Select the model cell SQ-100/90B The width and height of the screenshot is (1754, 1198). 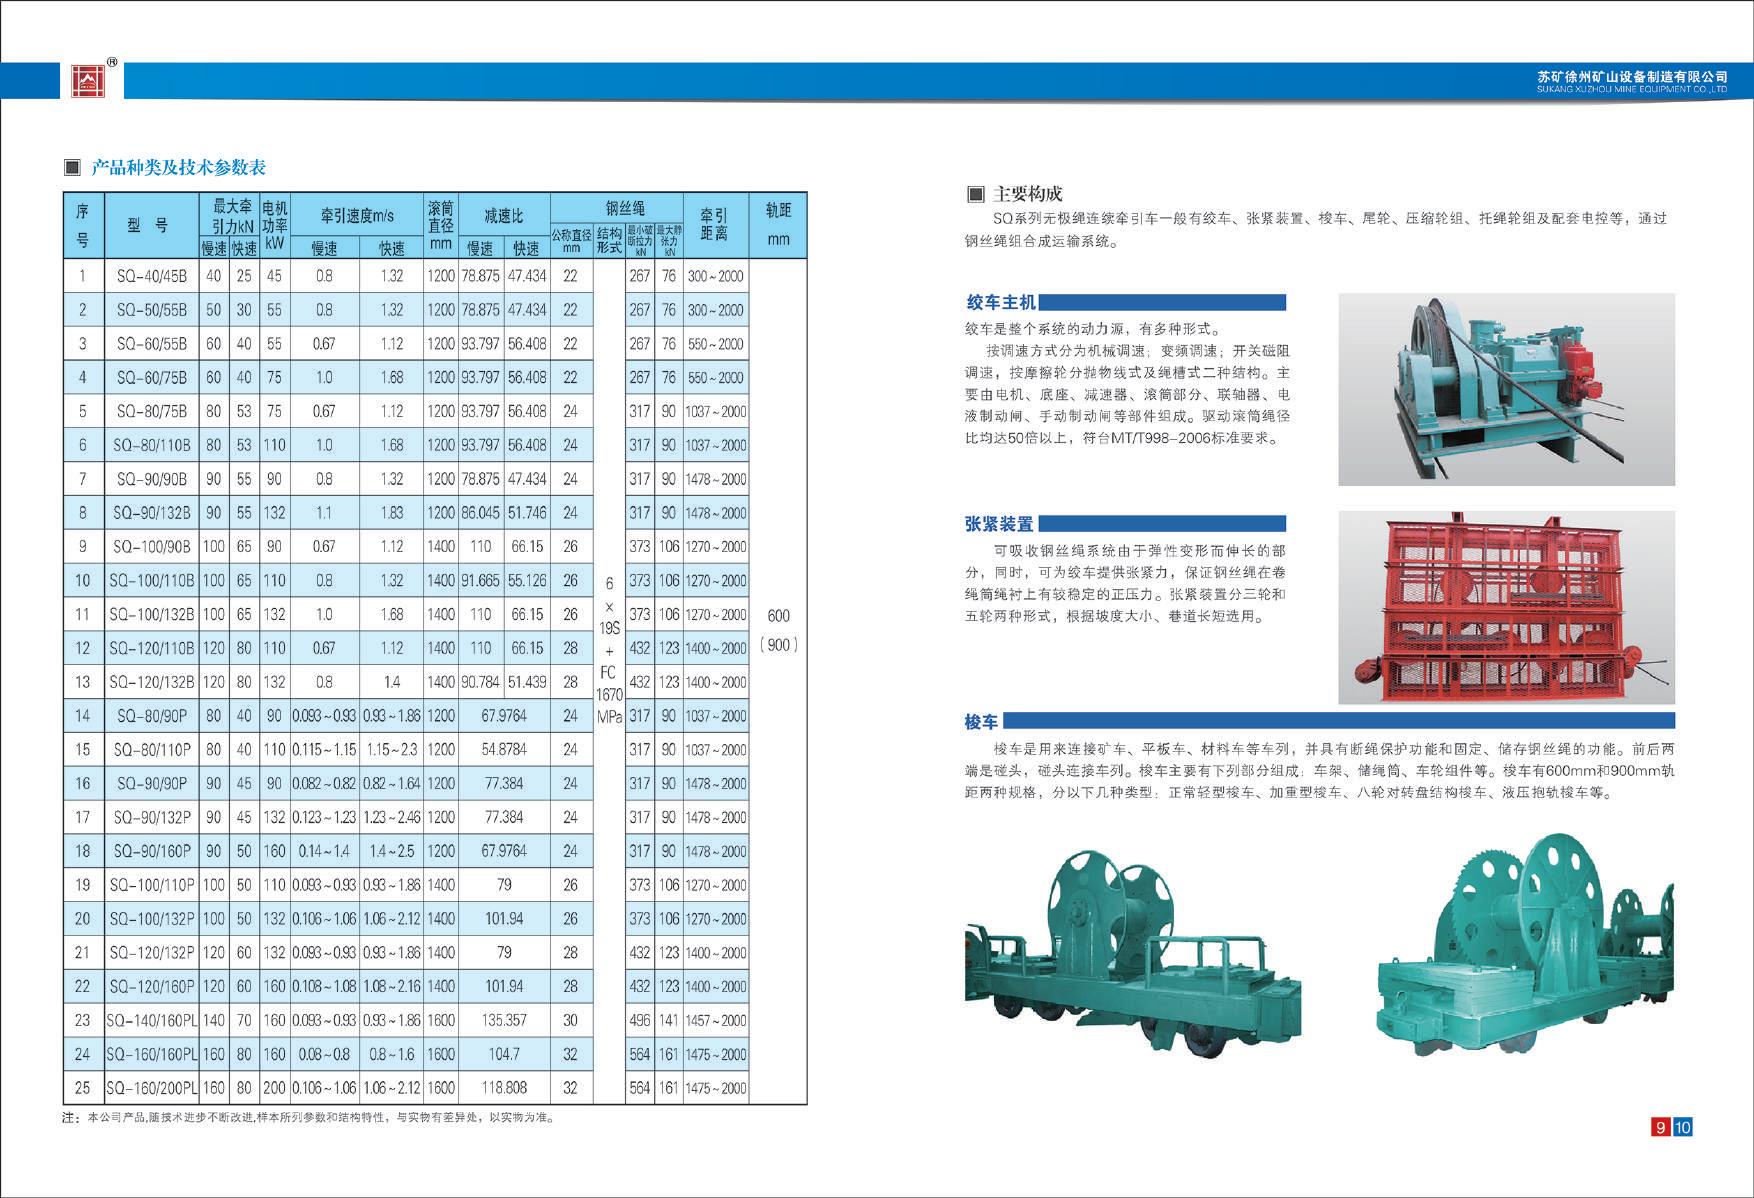point(151,547)
